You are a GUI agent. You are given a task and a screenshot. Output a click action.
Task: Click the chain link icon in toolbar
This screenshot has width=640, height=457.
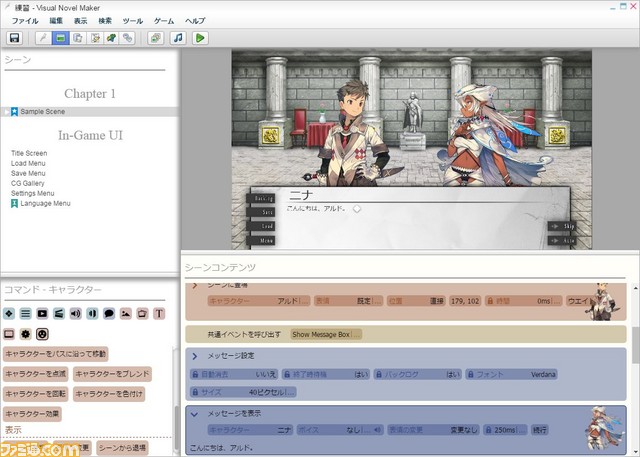click(128, 38)
